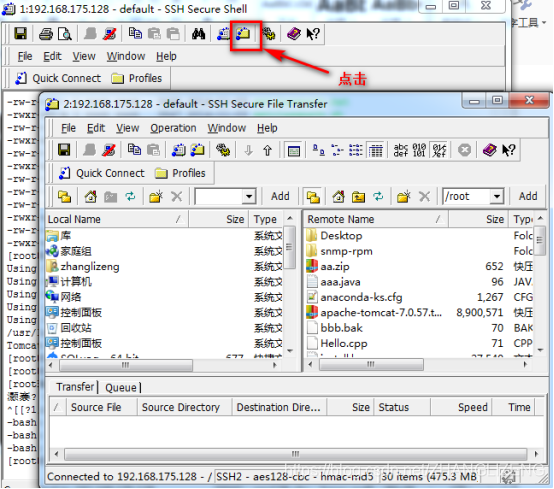Click the Print icon in Secure Shell toolbar
This screenshot has height=489, width=554.
coord(46,34)
